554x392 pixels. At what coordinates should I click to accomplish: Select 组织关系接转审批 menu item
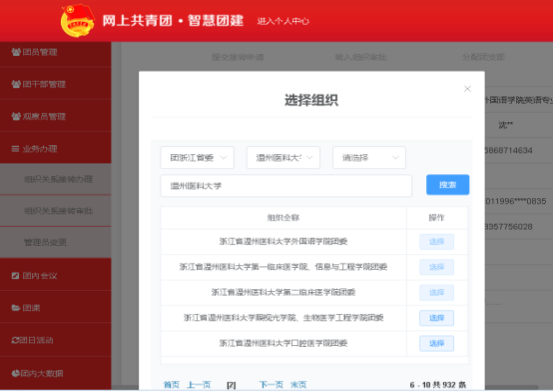[58, 211]
